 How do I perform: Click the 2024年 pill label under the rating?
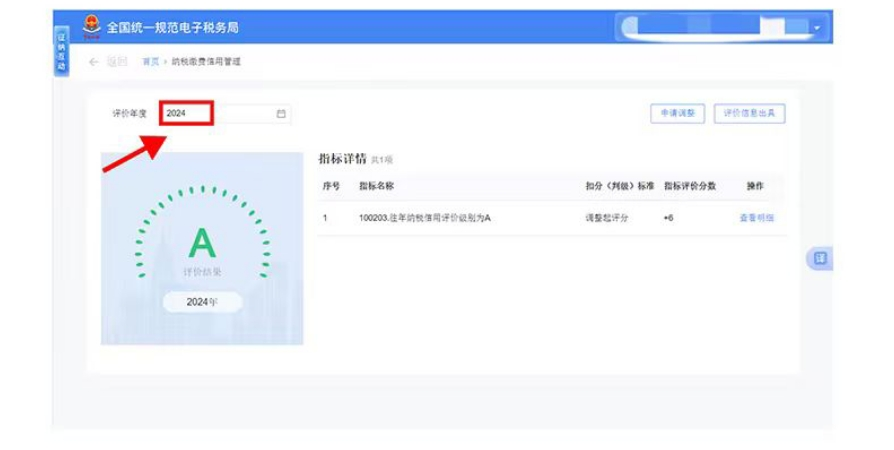[202, 302]
